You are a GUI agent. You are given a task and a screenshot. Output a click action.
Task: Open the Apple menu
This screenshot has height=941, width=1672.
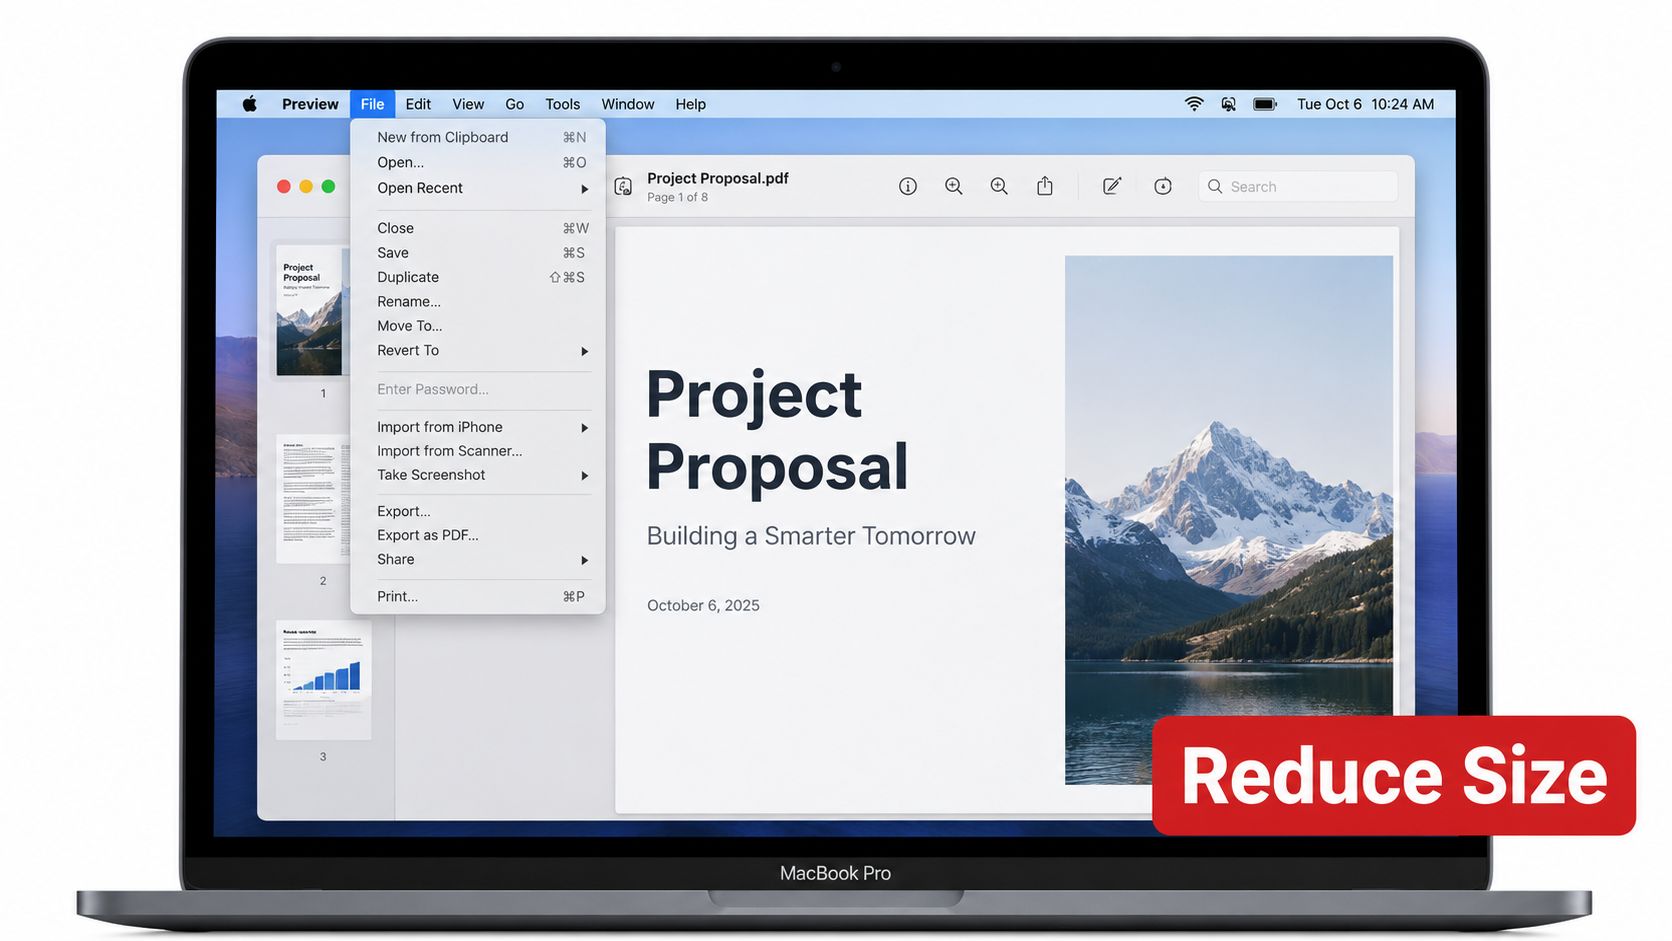click(x=250, y=104)
